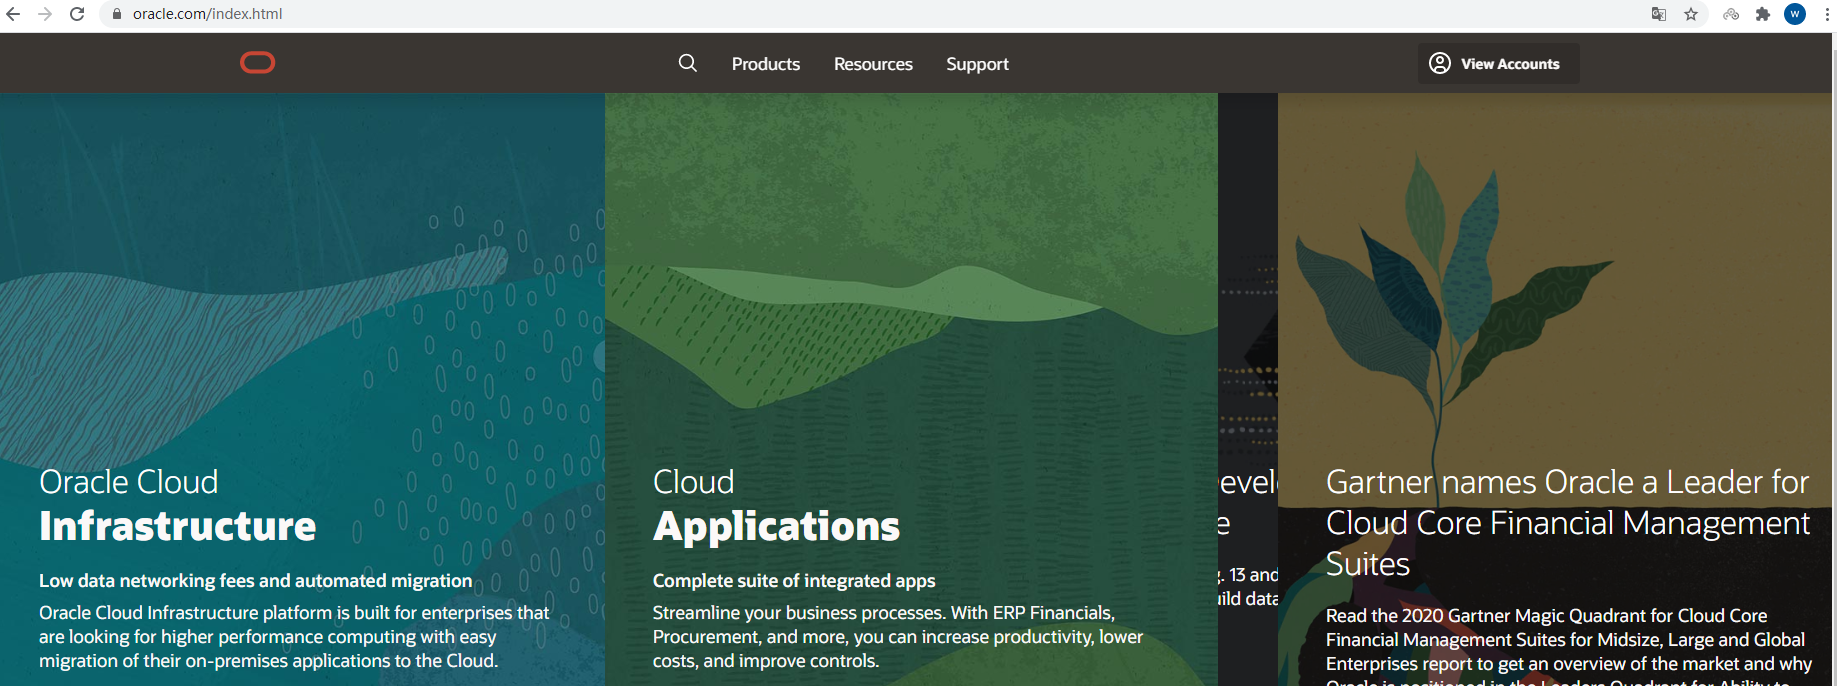Click the translate page icon
The width and height of the screenshot is (1837, 686).
point(1659,14)
